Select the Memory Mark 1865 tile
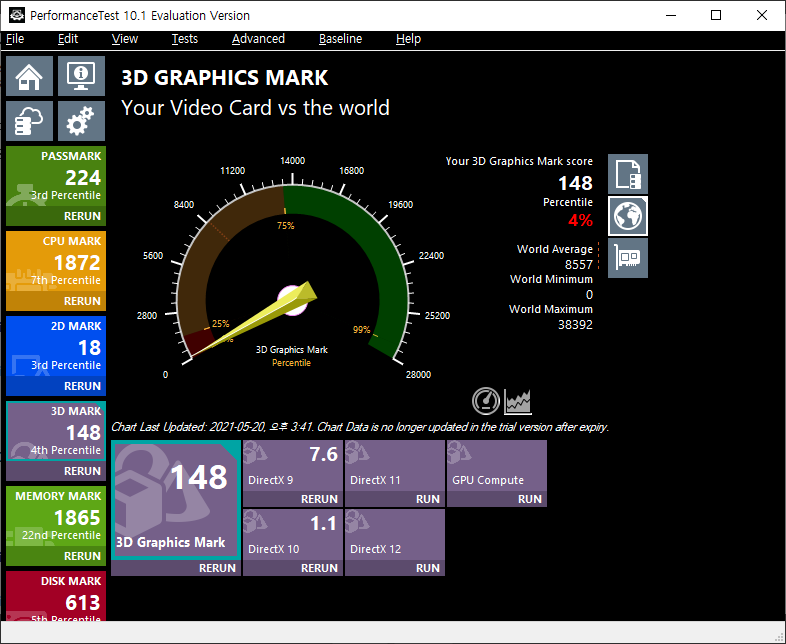The image size is (786, 644). [56, 516]
